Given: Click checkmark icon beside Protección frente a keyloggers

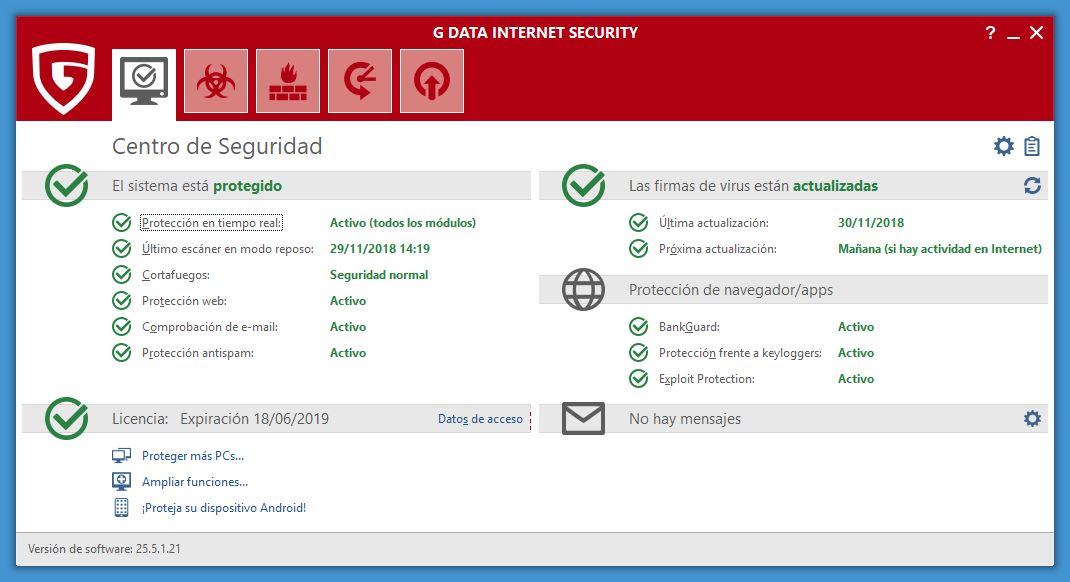Looking at the screenshot, I should click(638, 353).
